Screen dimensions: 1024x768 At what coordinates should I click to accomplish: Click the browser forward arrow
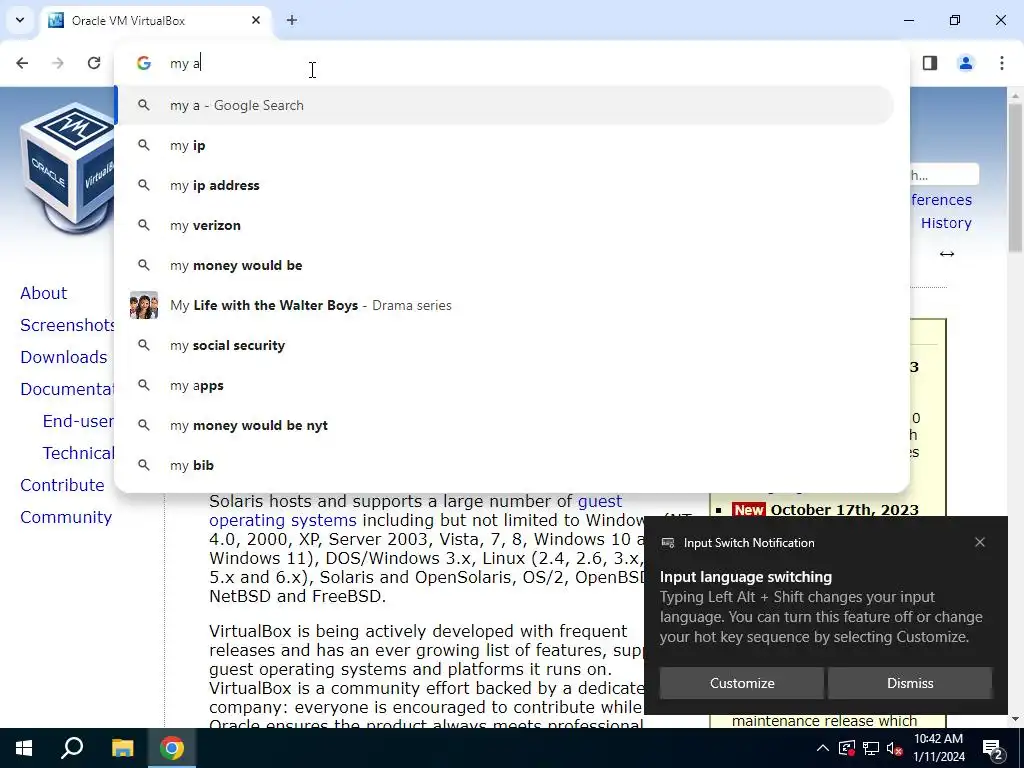point(58,63)
